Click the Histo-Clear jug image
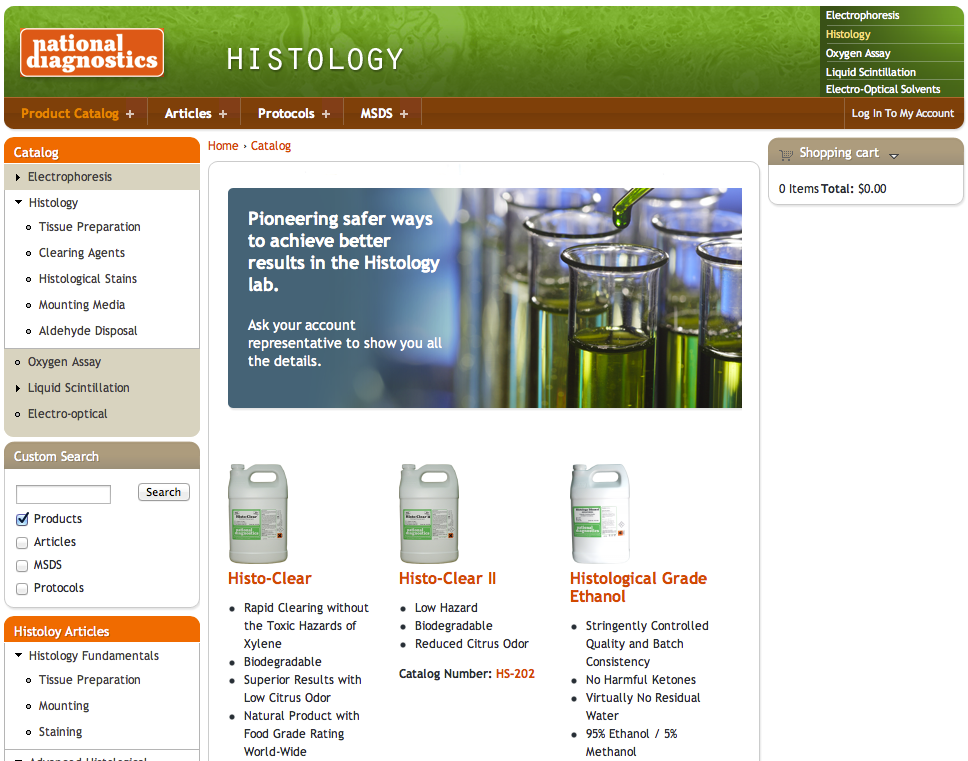The image size is (968, 761). [x=258, y=514]
